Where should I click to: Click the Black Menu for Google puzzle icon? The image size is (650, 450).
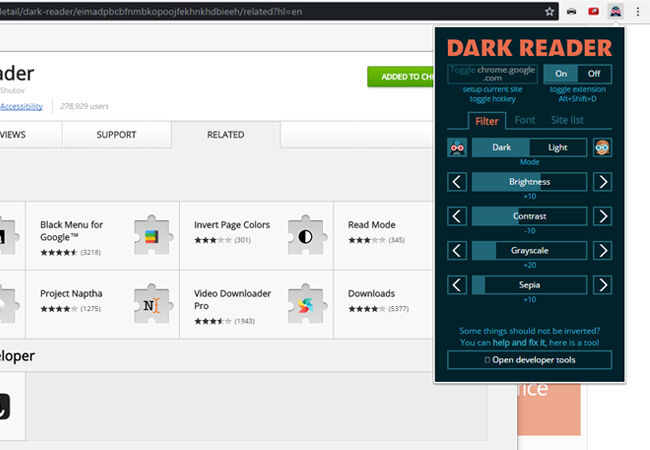(152, 235)
